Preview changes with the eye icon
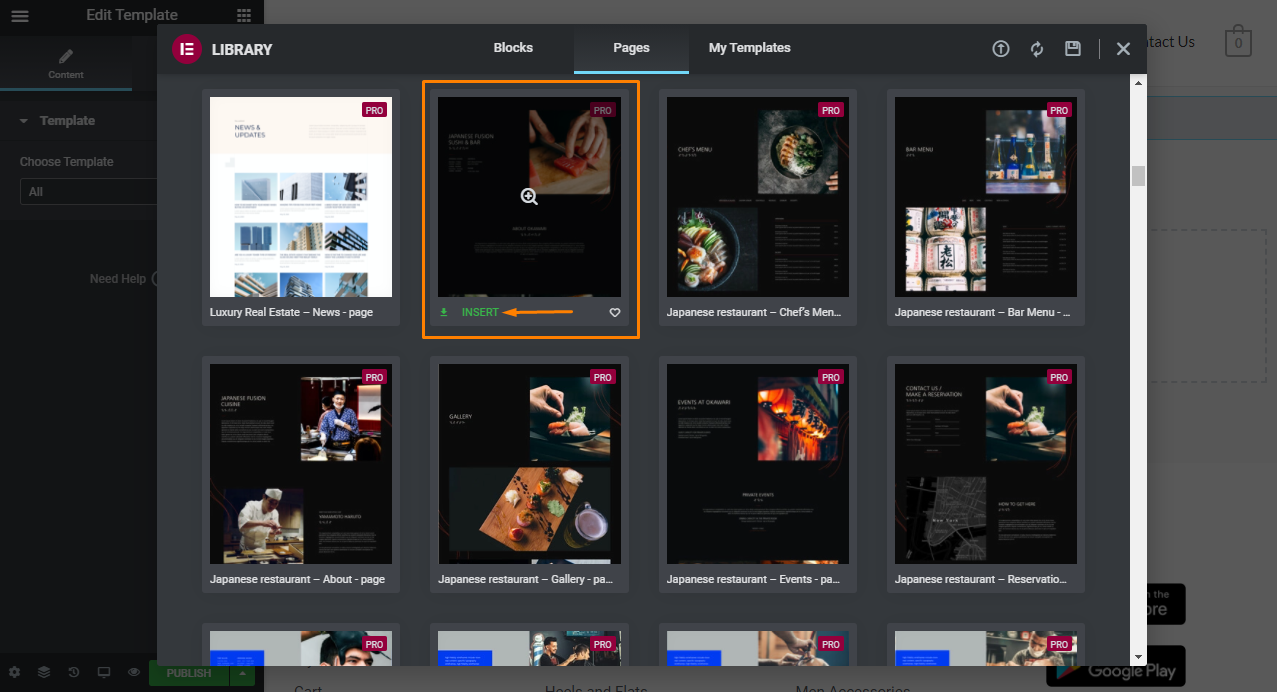 [134, 673]
